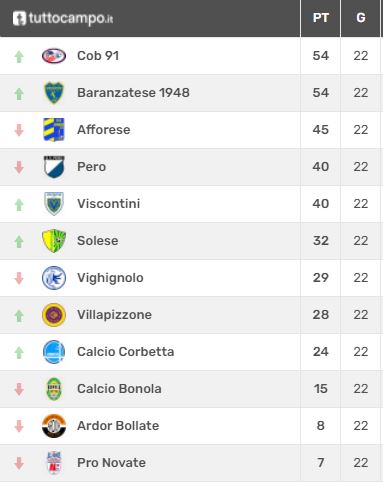Click the Vighignolo round blue crest
The width and height of the screenshot is (383, 483).
tap(54, 278)
